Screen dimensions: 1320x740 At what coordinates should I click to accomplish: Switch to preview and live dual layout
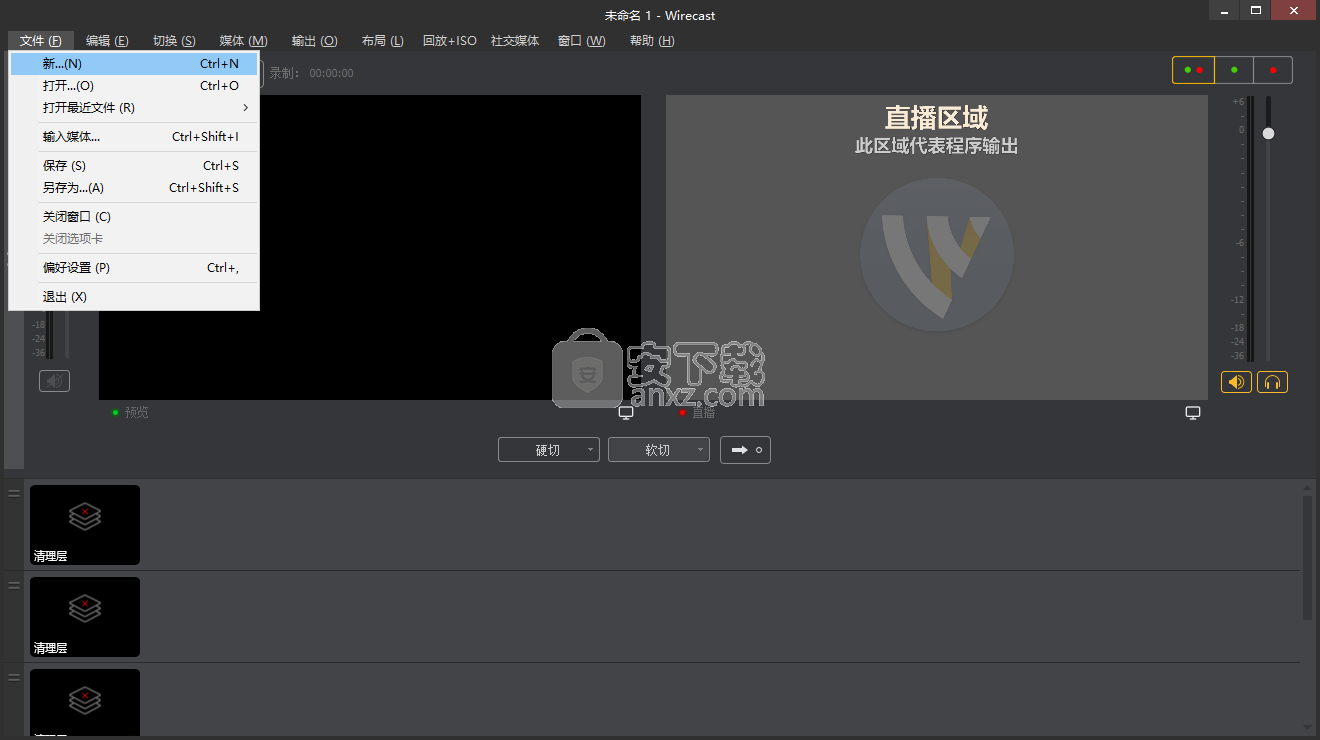1193,70
